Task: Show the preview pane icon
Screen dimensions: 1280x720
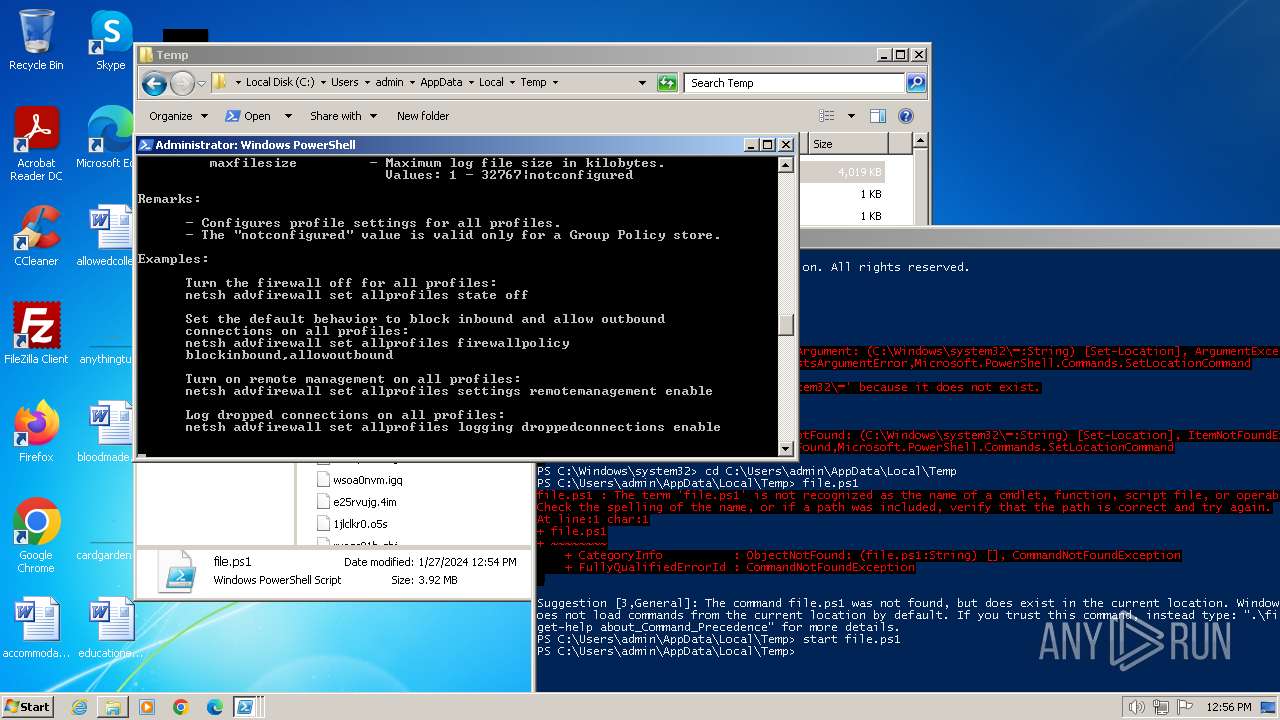Action: [878, 116]
